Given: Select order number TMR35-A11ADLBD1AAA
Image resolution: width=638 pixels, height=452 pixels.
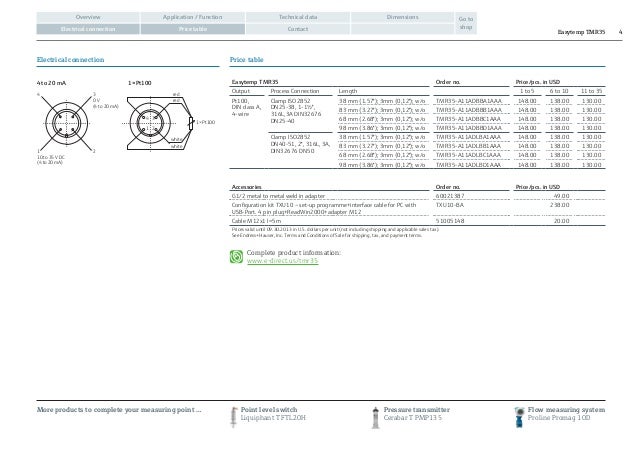Looking at the screenshot, I should coord(468,165).
